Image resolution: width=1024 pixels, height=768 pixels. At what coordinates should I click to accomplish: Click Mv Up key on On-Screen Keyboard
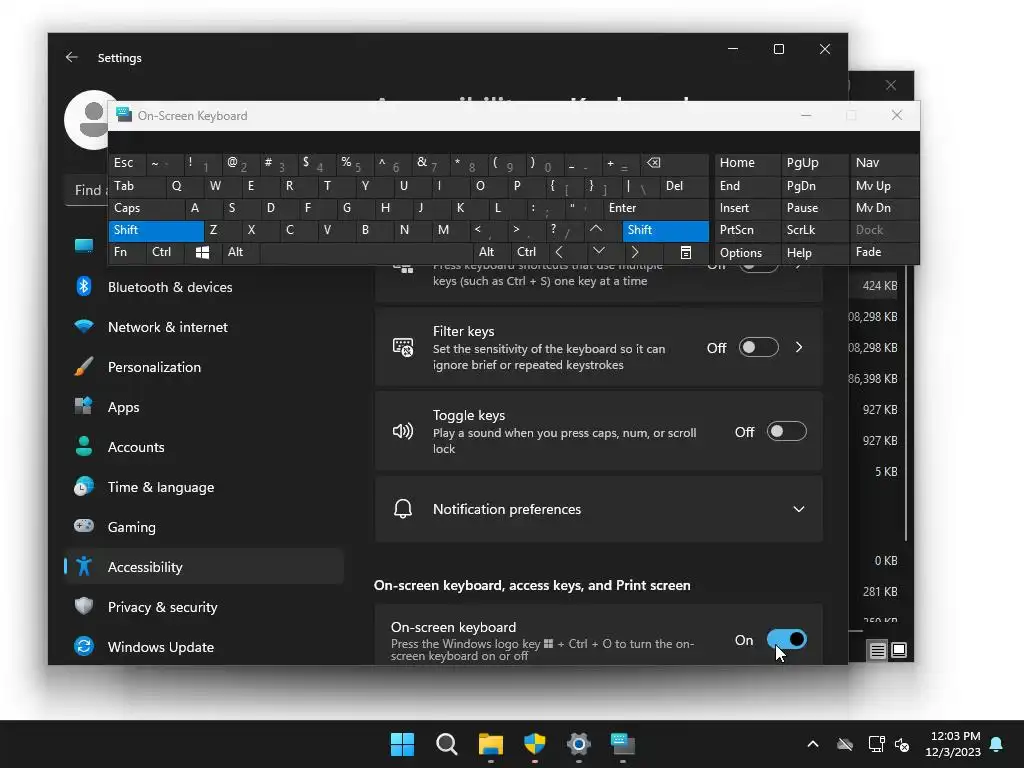click(x=884, y=186)
